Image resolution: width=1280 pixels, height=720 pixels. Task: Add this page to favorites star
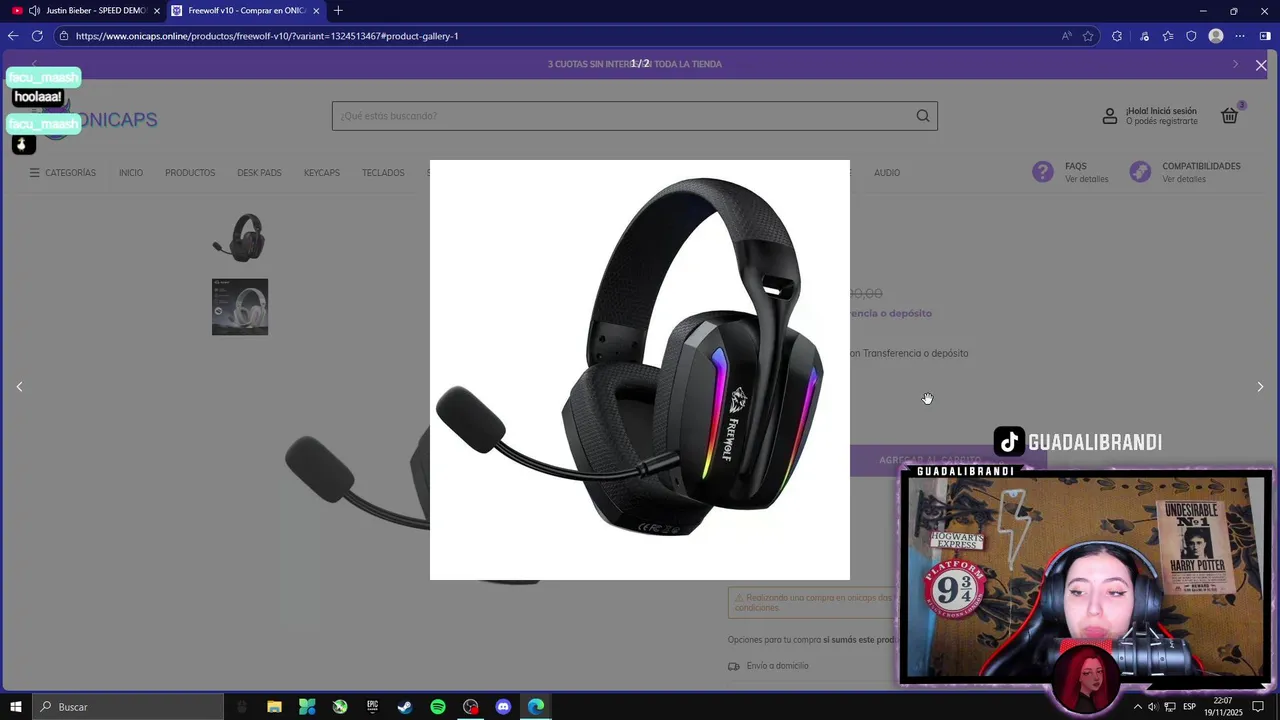pos(1088,36)
